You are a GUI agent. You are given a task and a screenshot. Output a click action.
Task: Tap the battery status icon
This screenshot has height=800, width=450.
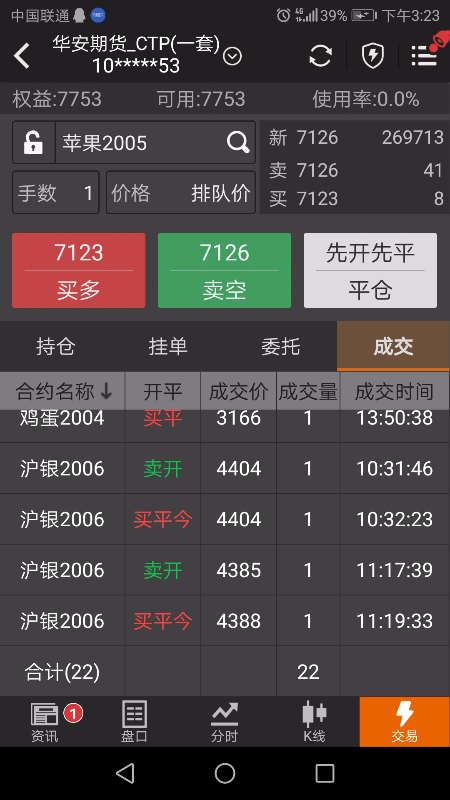(364, 15)
